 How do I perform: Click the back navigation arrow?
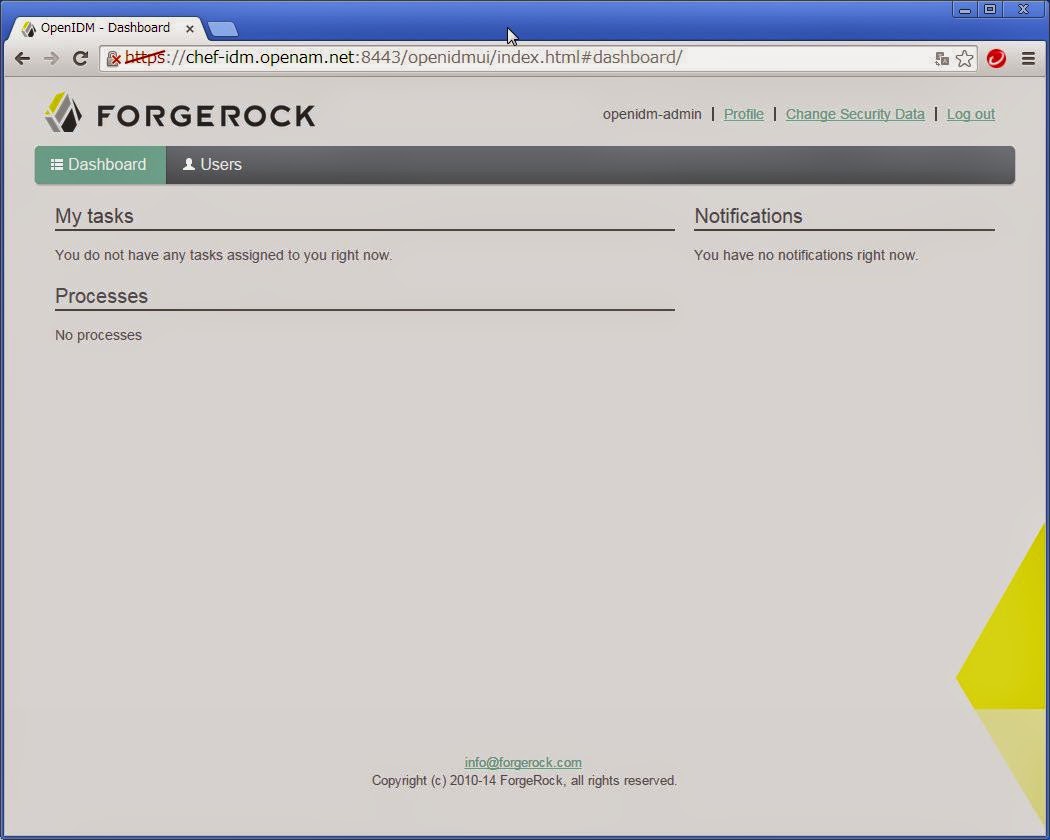tap(22, 58)
